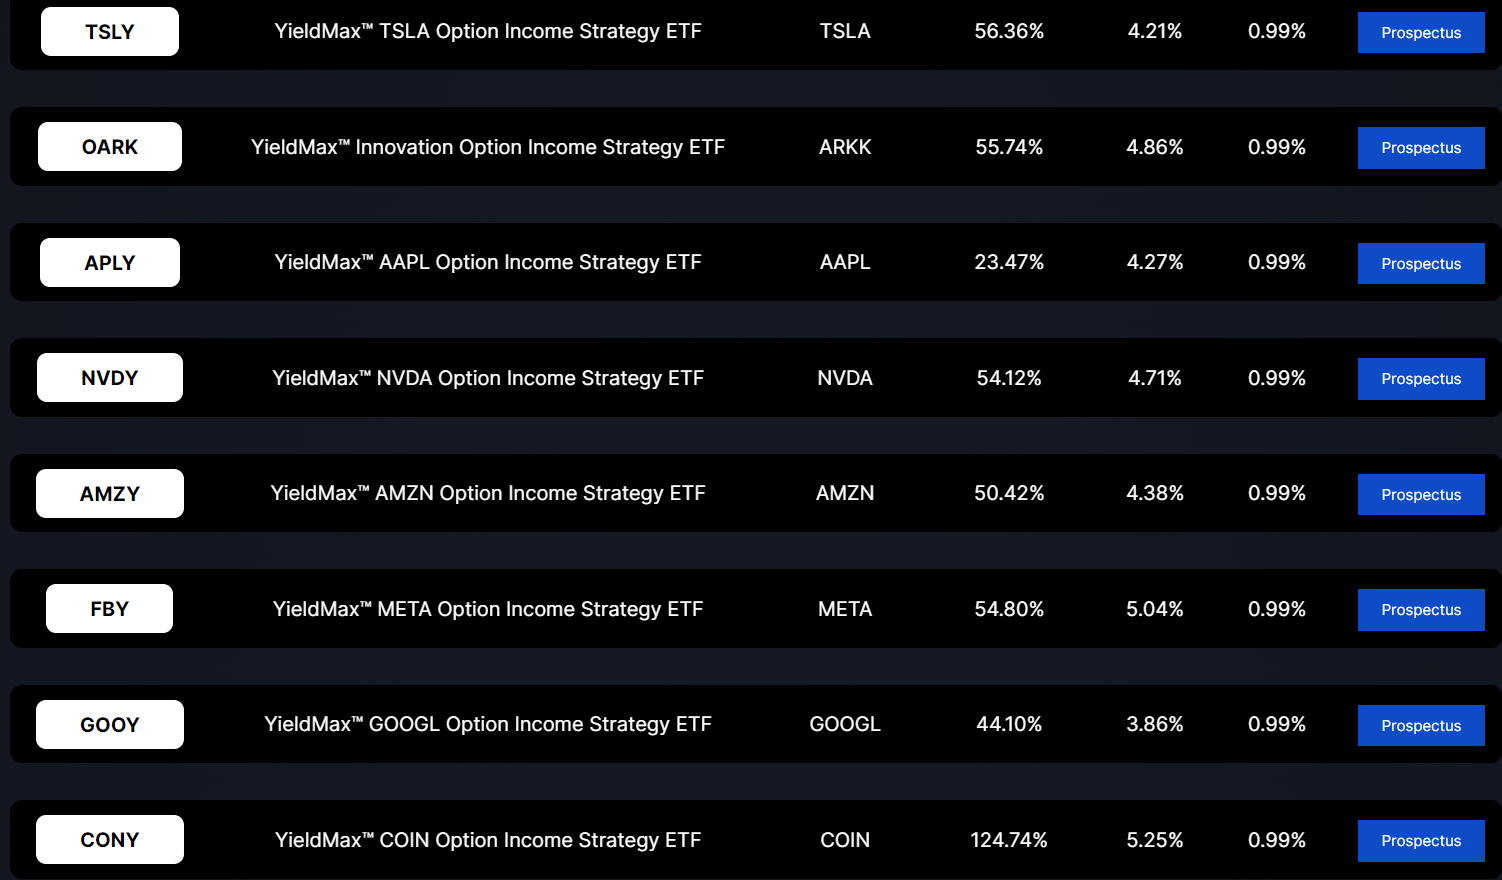Screen dimensions: 1502x880
Task: Open the NVDY Prospectus
Action: [x=1420, y=378]
